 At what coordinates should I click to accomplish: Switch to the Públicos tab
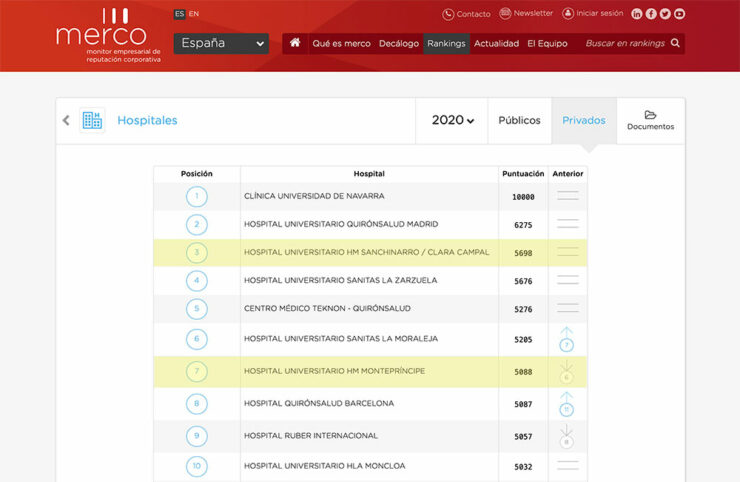click(520, 120)
